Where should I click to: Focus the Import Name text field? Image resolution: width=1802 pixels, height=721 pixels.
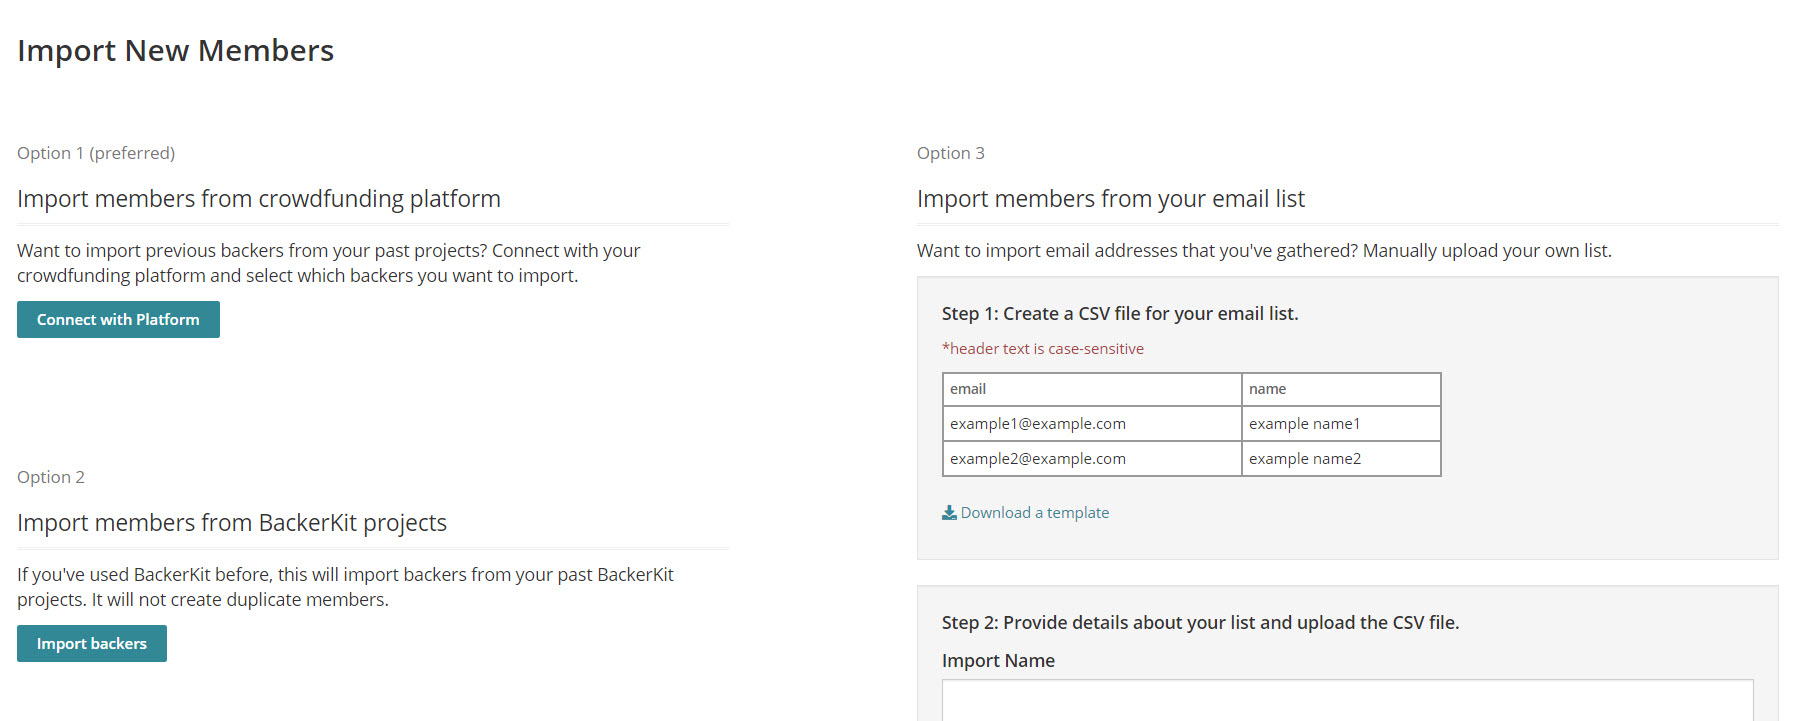[1347, 700]
